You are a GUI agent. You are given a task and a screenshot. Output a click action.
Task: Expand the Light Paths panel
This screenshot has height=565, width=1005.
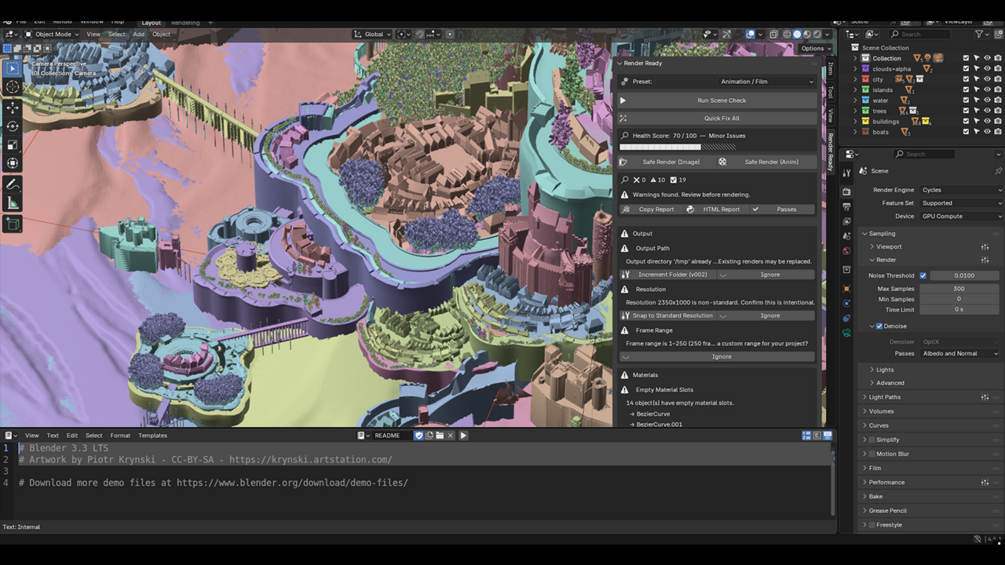(x=885, y=397)
